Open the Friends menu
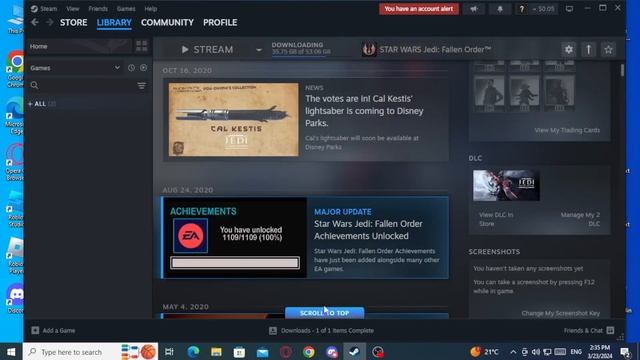This screenshot has height=360, width=640. pos(98,9)
